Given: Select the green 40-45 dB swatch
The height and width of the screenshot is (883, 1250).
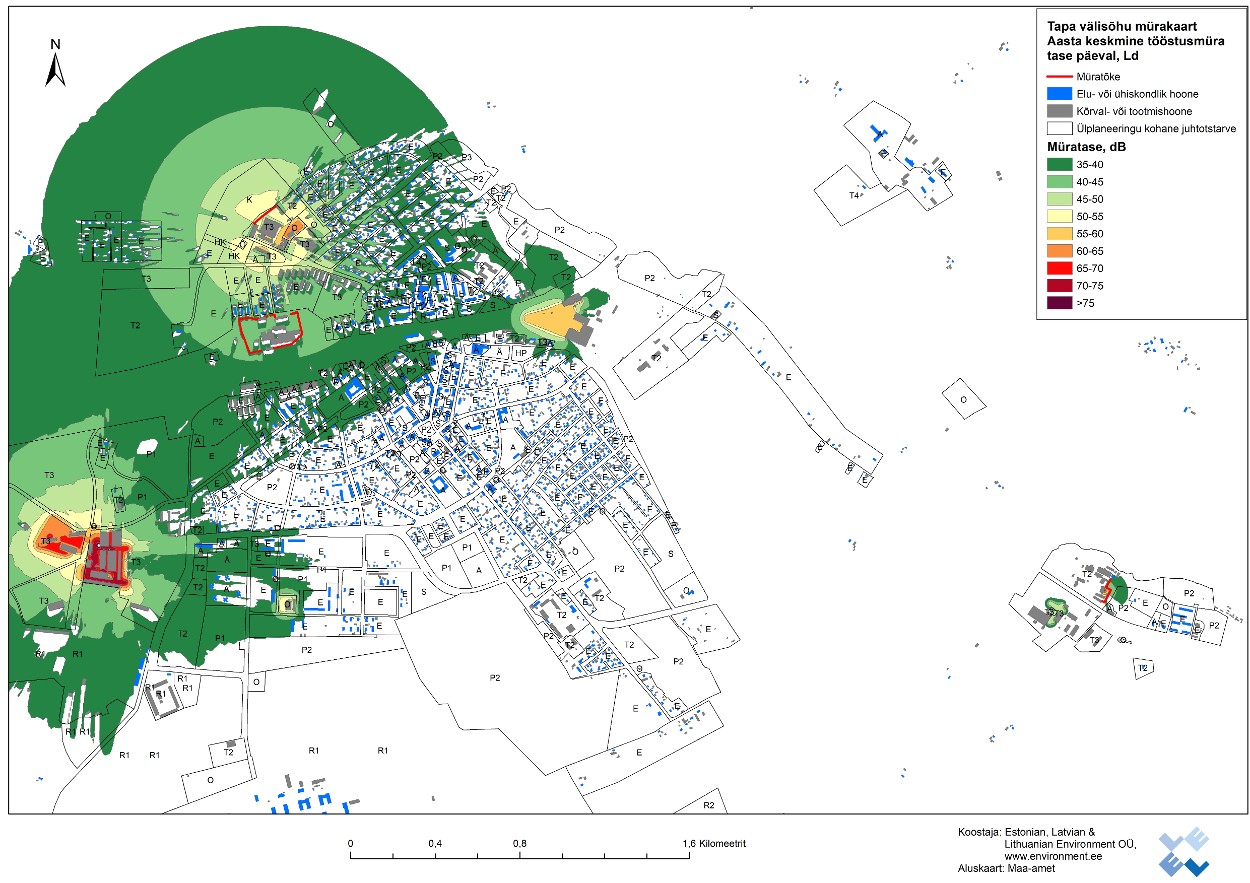Looking at the screenshot, I should (x=1059, y=182).
